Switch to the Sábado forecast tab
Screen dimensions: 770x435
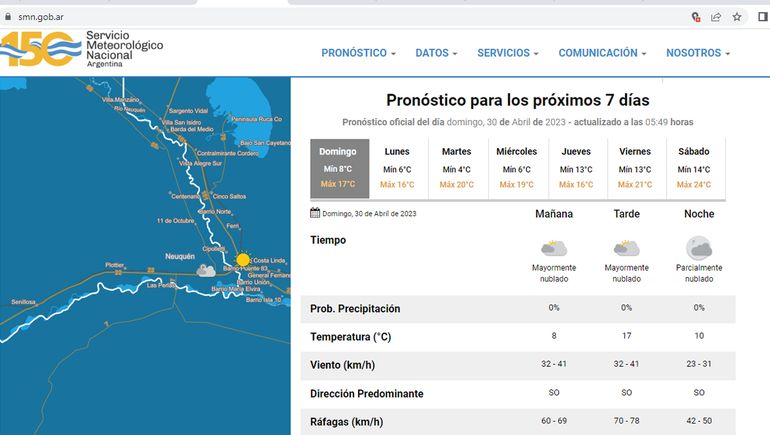(x=694, y=168)
